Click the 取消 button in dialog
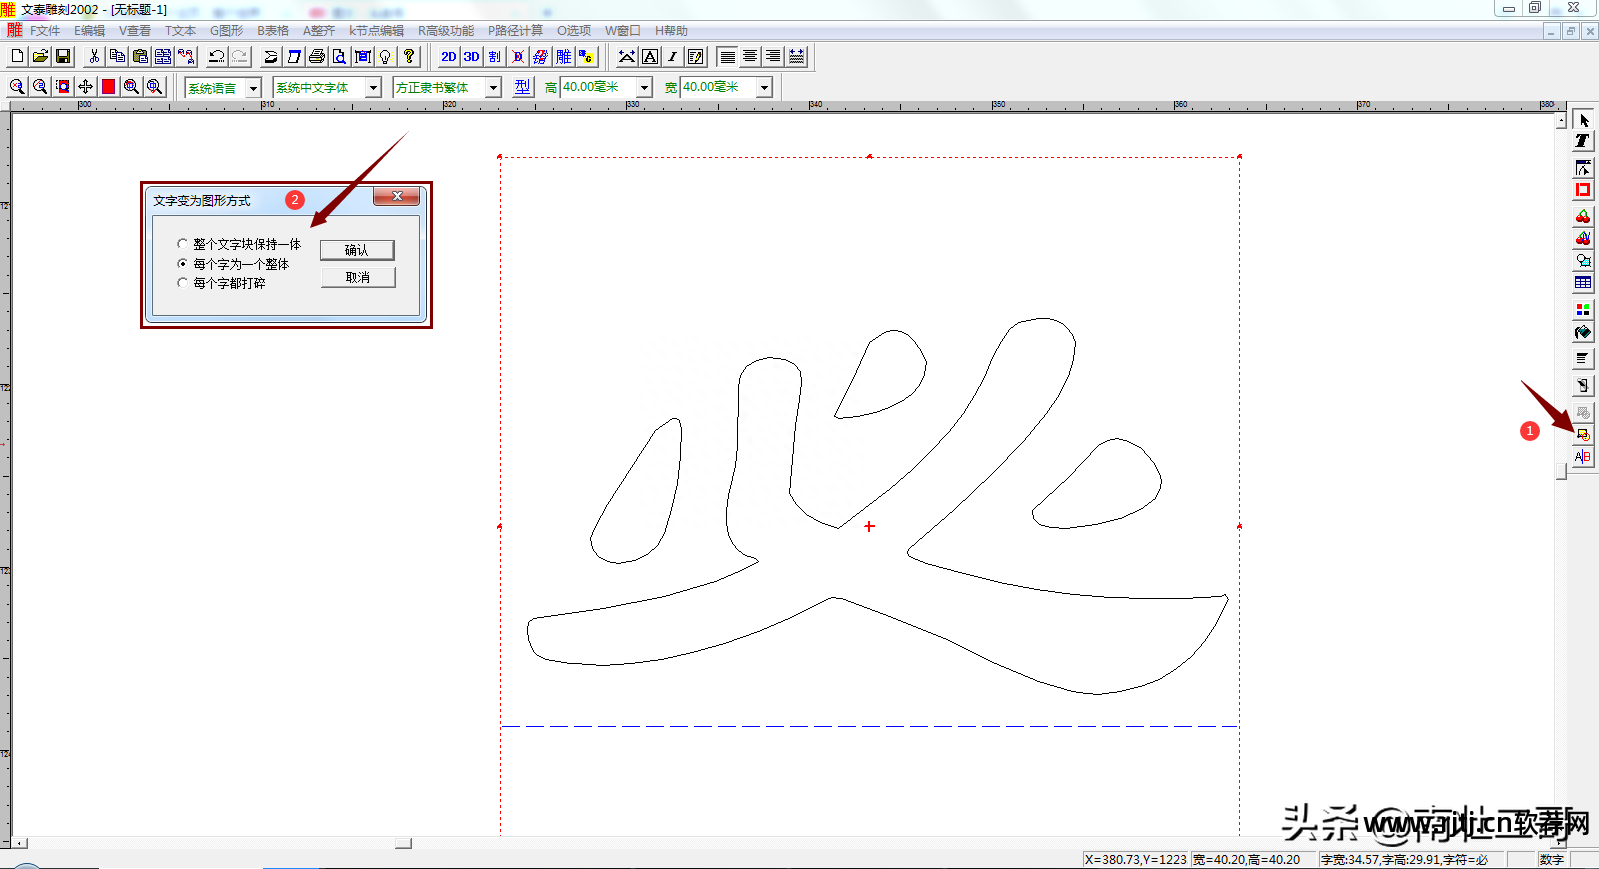The height and width of the screenshot is (869, 1599). click(357, 277)
